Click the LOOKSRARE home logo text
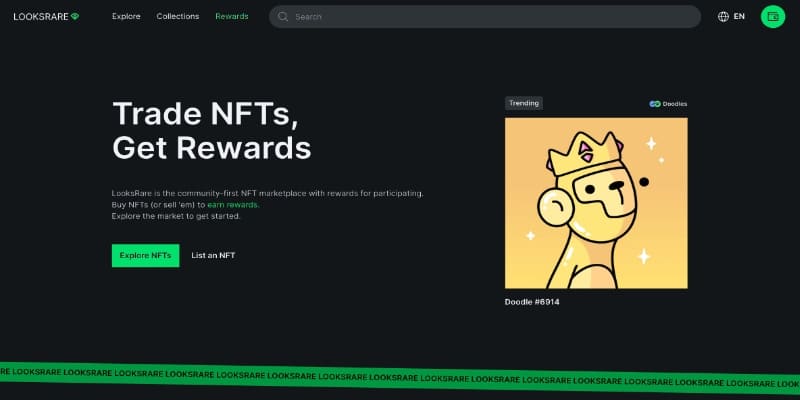 pyautogui.click(x=41, y=16)
